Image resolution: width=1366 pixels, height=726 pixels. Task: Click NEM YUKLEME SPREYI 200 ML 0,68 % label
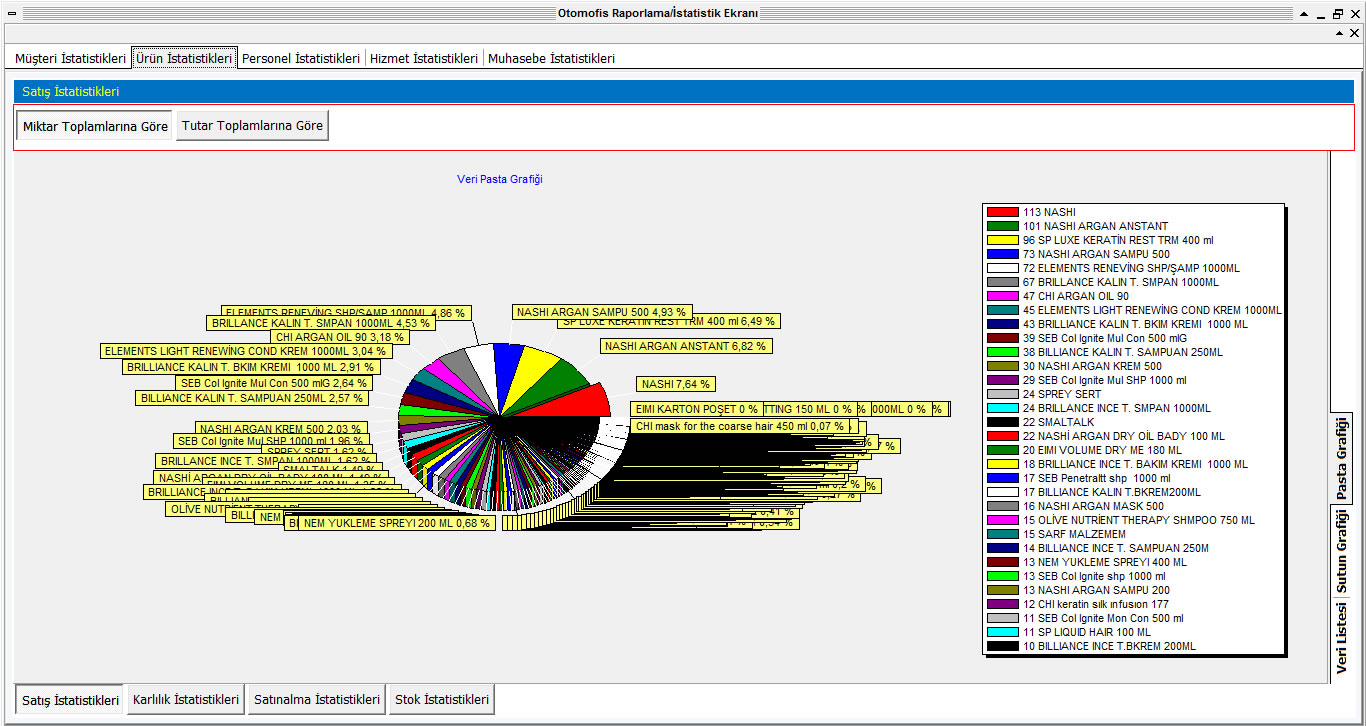point(397,523)
